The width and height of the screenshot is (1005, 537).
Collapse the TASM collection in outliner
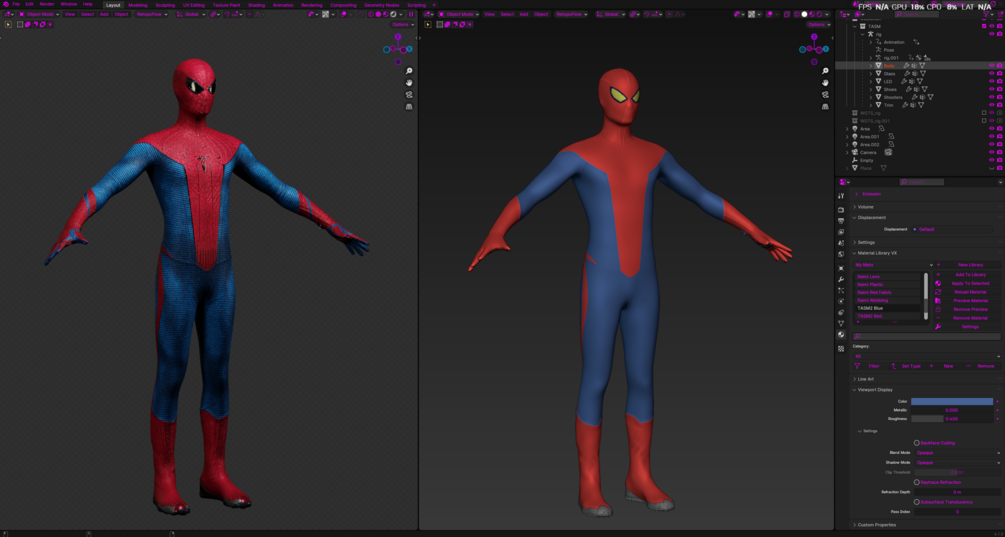[856, 27]
